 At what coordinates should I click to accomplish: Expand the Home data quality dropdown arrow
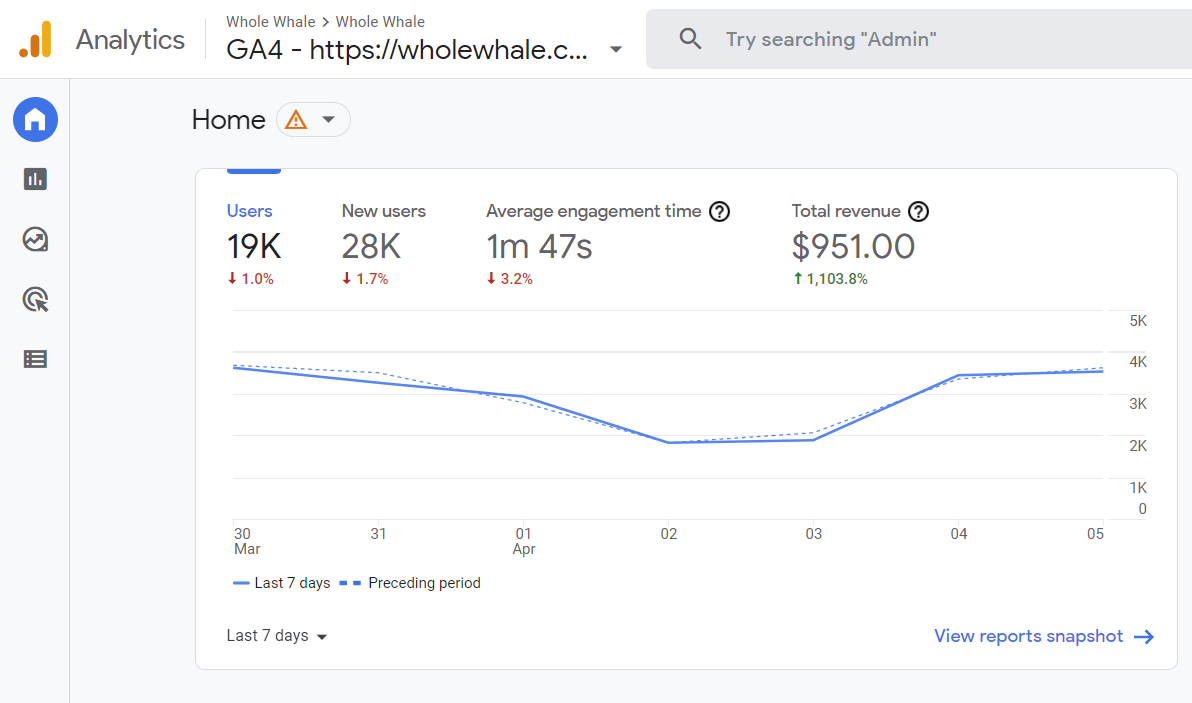click(x=328, y=119)
